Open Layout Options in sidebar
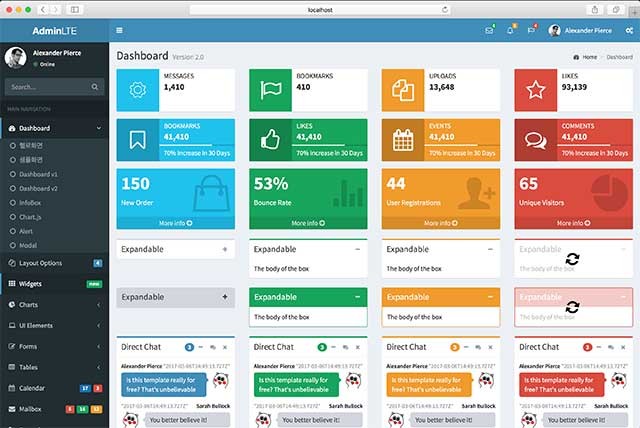This screenshot has width=640, height=428. (x=55, y=263)
